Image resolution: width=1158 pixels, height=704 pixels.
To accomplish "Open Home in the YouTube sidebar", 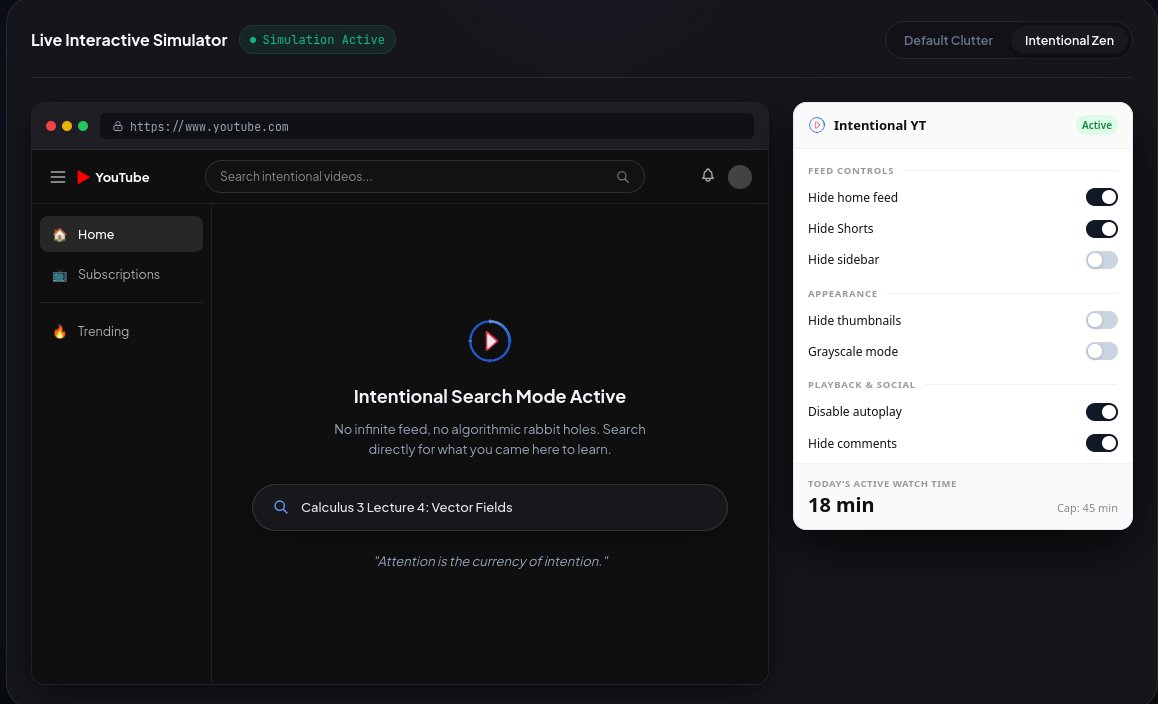I will click(x=121, y=234).
